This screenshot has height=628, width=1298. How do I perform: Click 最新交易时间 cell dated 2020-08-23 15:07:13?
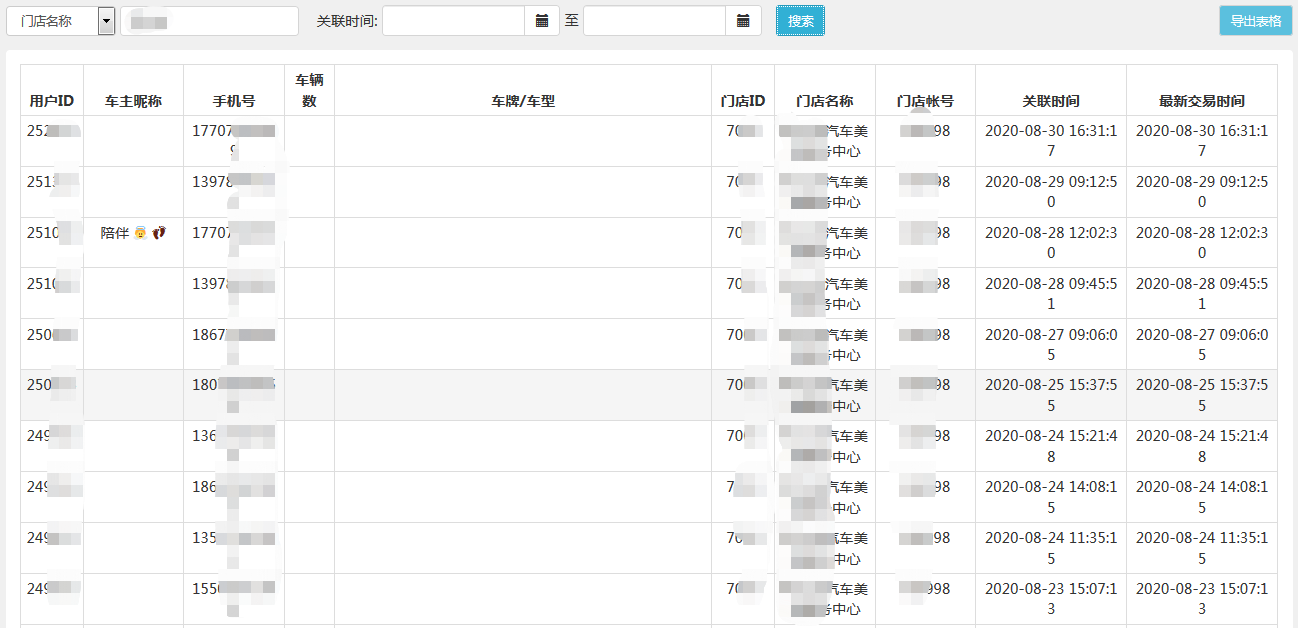pos(1201,598)
